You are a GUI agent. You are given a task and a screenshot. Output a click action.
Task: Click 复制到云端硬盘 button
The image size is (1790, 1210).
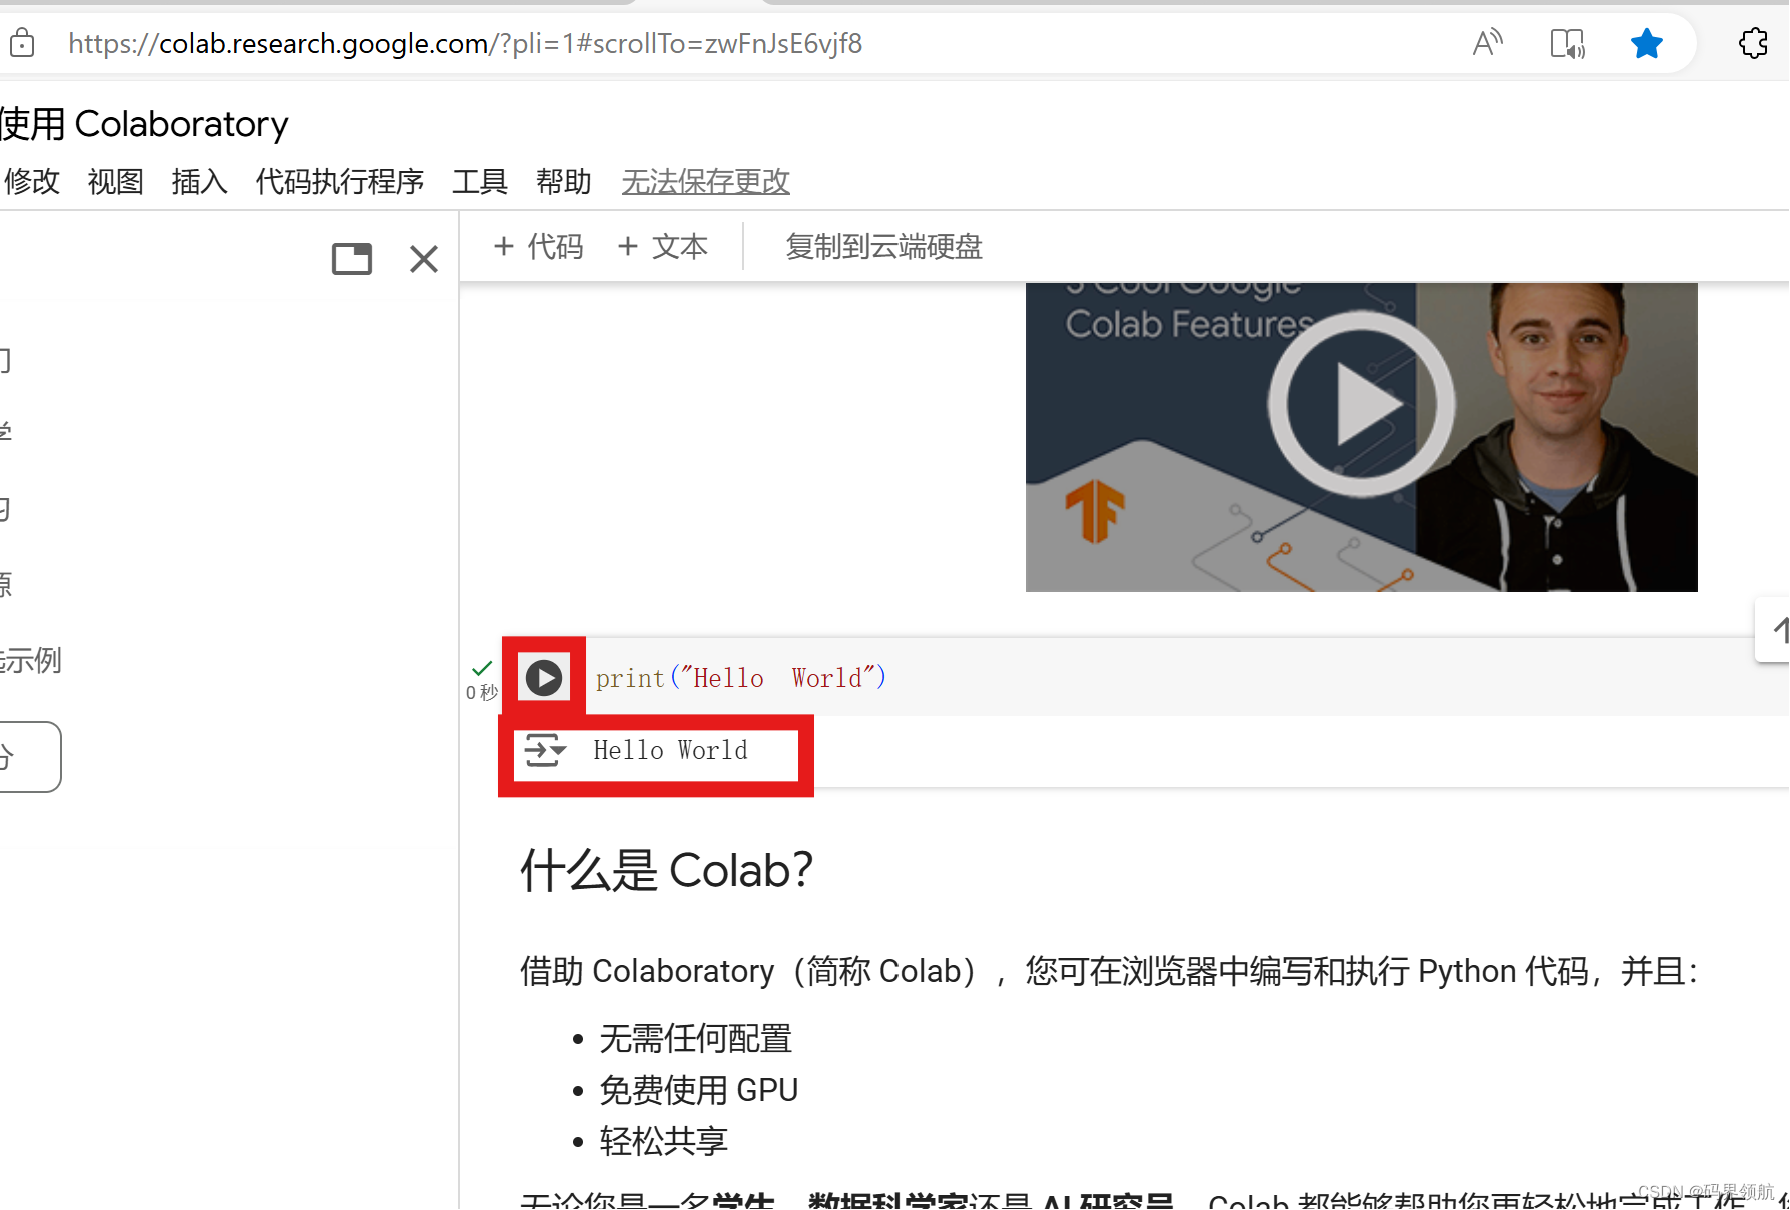[x=884, y=246]
